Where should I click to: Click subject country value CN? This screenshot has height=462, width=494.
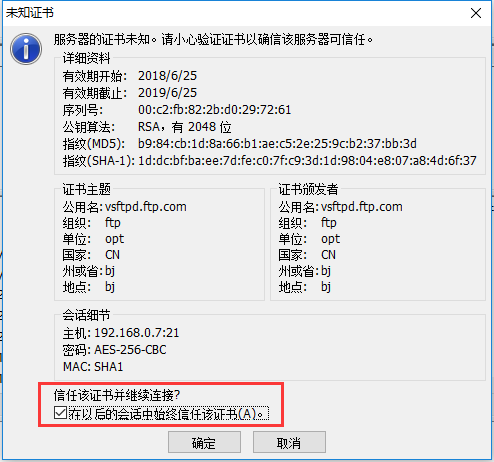(x=112, y=255)
